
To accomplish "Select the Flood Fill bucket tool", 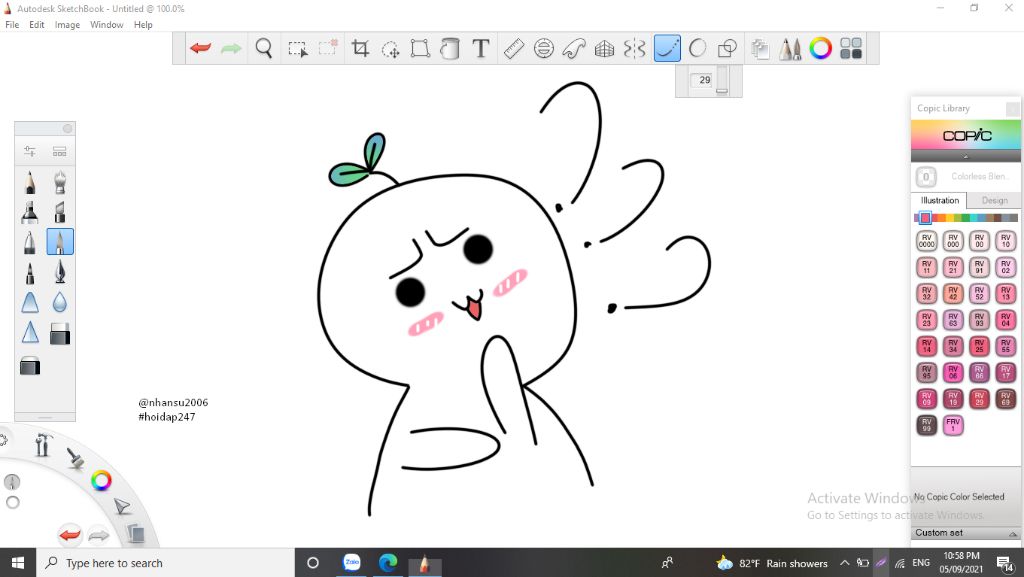I will [449, 48].
